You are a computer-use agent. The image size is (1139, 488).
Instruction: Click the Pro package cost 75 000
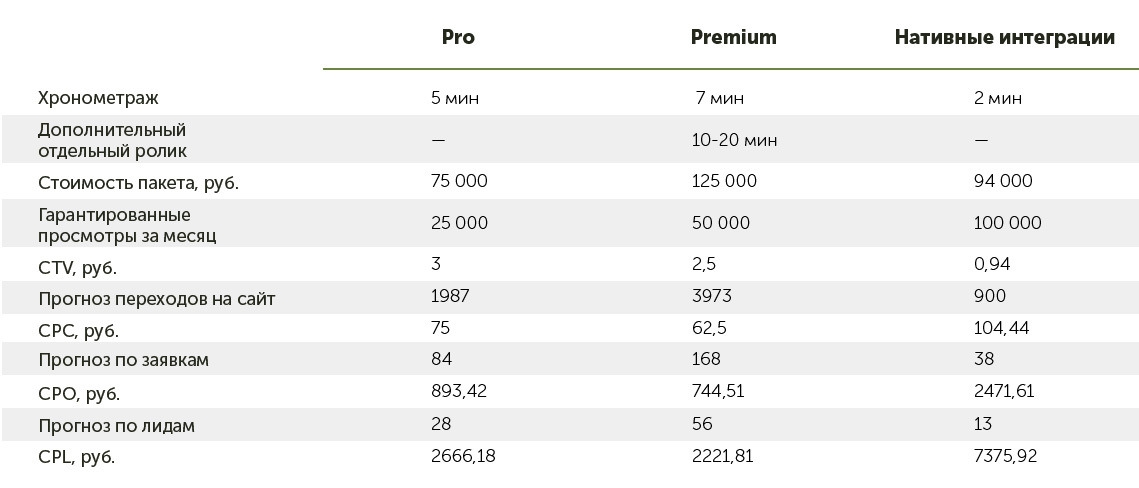(x=460, y=181)
